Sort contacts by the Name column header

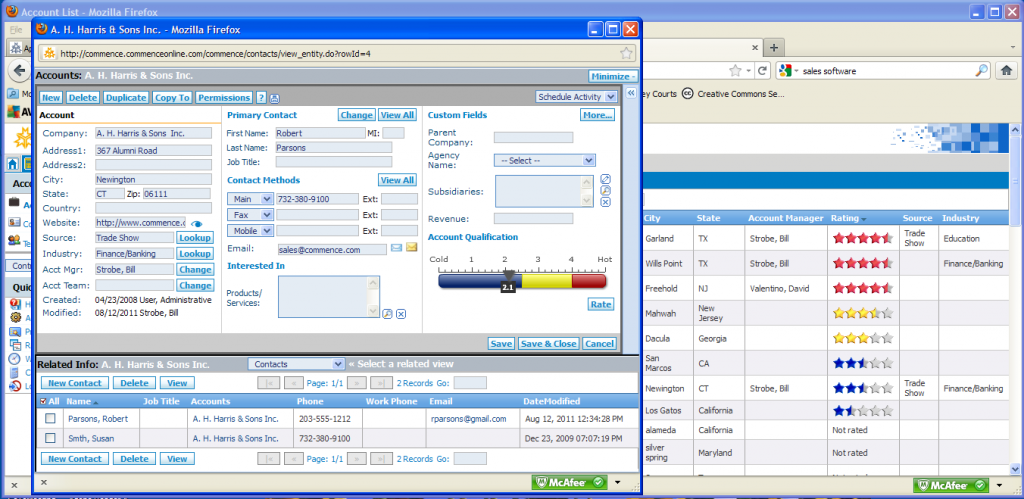(x=78, y=401)
